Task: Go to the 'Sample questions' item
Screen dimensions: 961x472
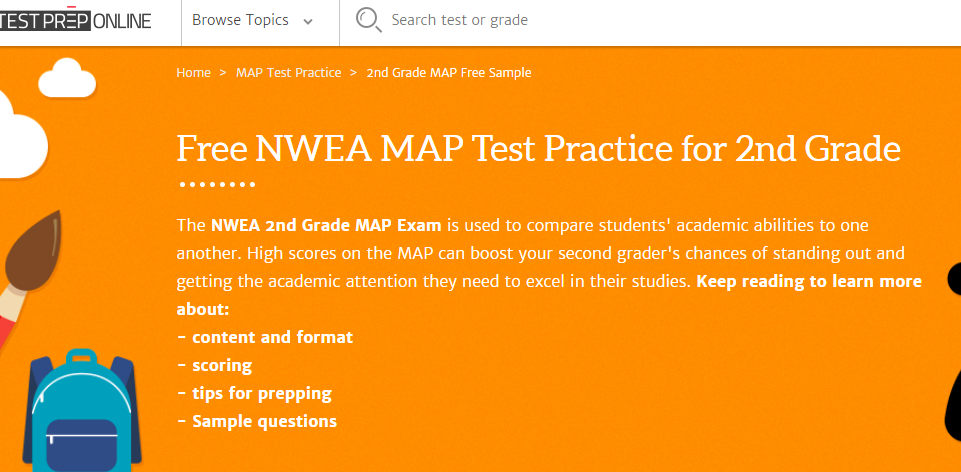Action: [x=264, y=421]
